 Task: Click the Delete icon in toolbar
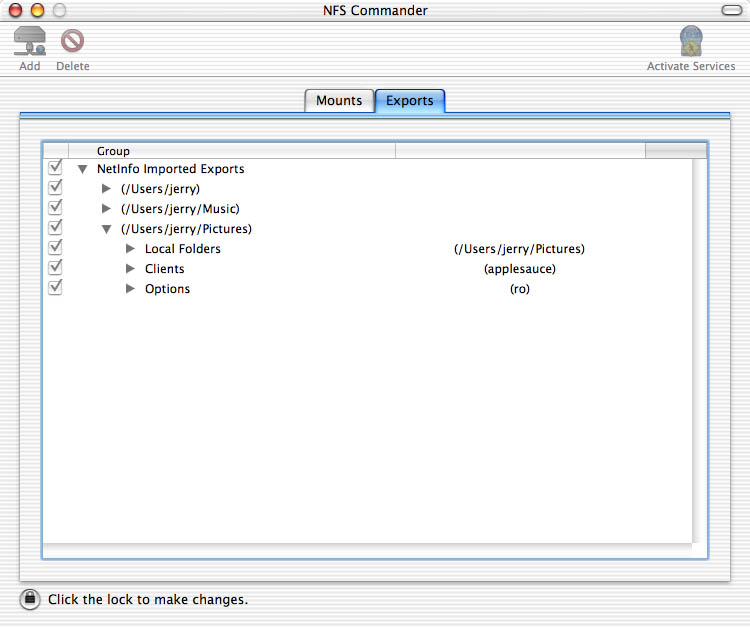click(72, 42)
